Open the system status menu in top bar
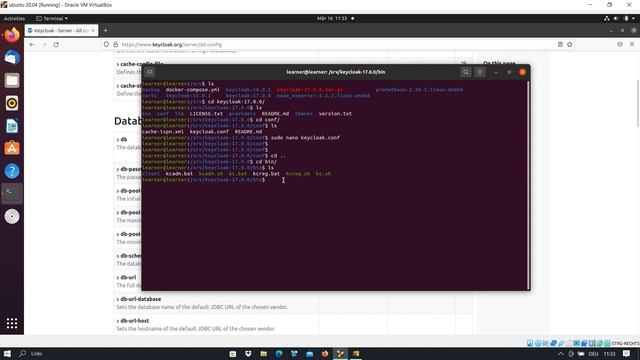The height and width of the screenshot is (360, 640). pyautogui.click(x=620, y=18)
